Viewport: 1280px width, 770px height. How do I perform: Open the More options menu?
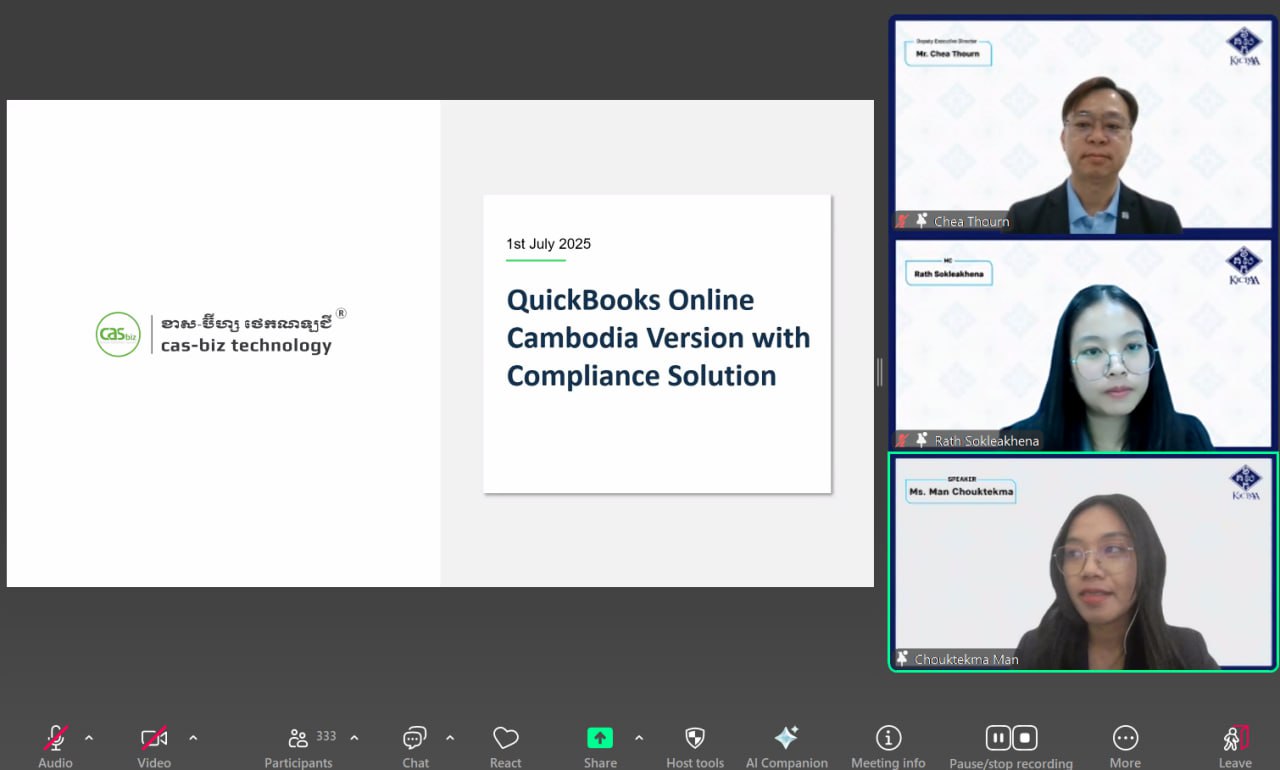(1125, 739)
